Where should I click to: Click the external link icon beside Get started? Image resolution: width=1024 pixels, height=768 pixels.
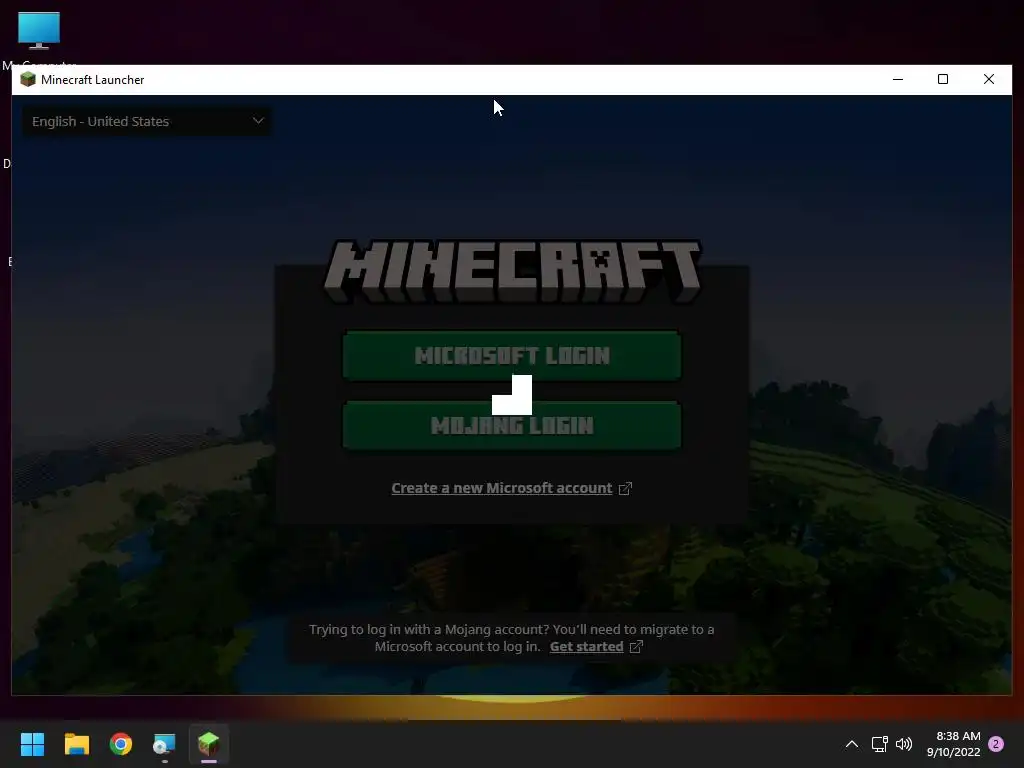[636, 647]
